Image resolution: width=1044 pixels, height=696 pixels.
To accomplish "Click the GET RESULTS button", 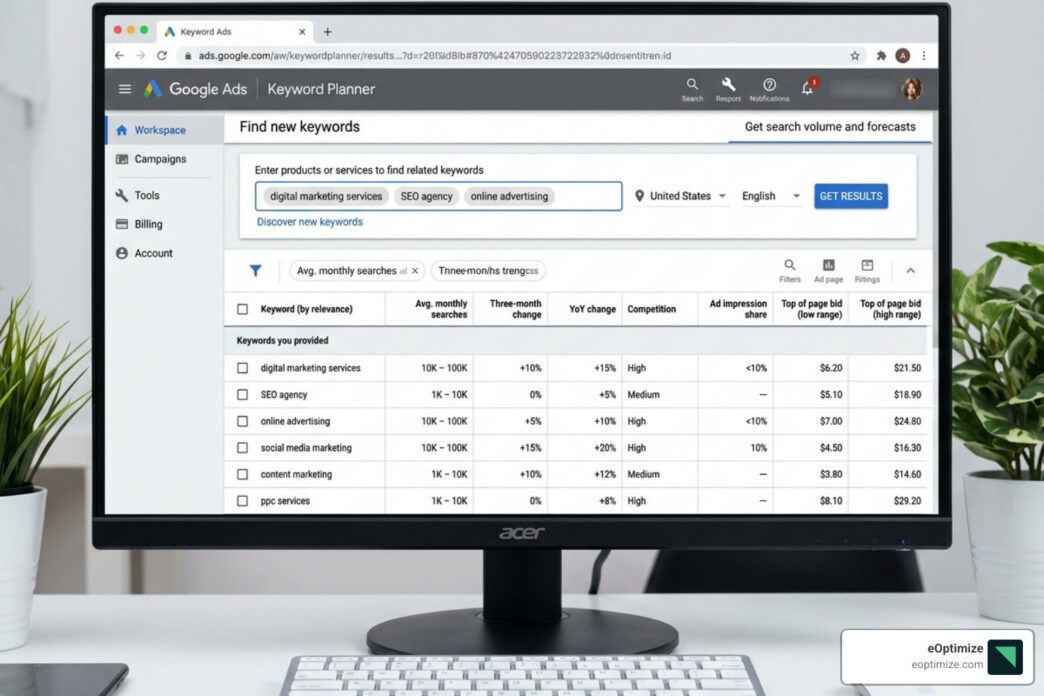I will click(x=851, y=196).
